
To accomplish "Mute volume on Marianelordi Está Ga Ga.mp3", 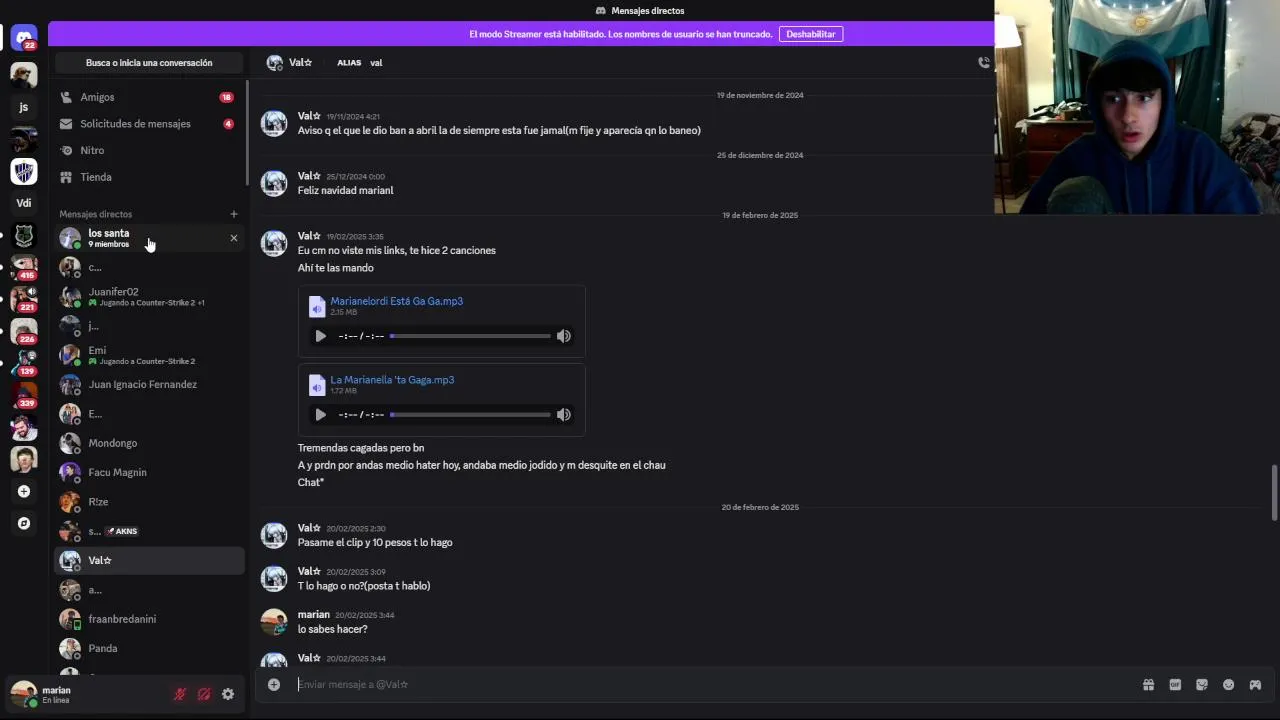I will pos(564,336).
